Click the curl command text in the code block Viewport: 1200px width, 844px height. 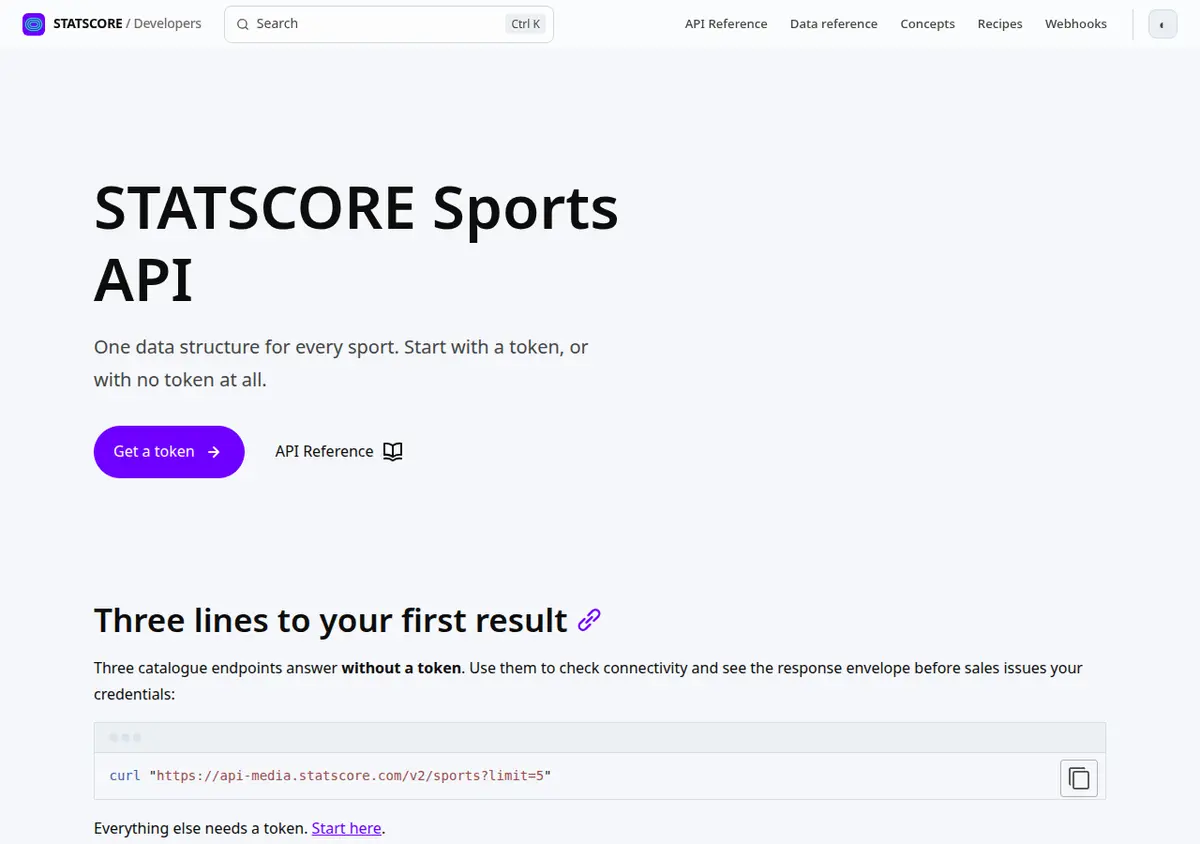pyautogui.click(x=330, y=776)
